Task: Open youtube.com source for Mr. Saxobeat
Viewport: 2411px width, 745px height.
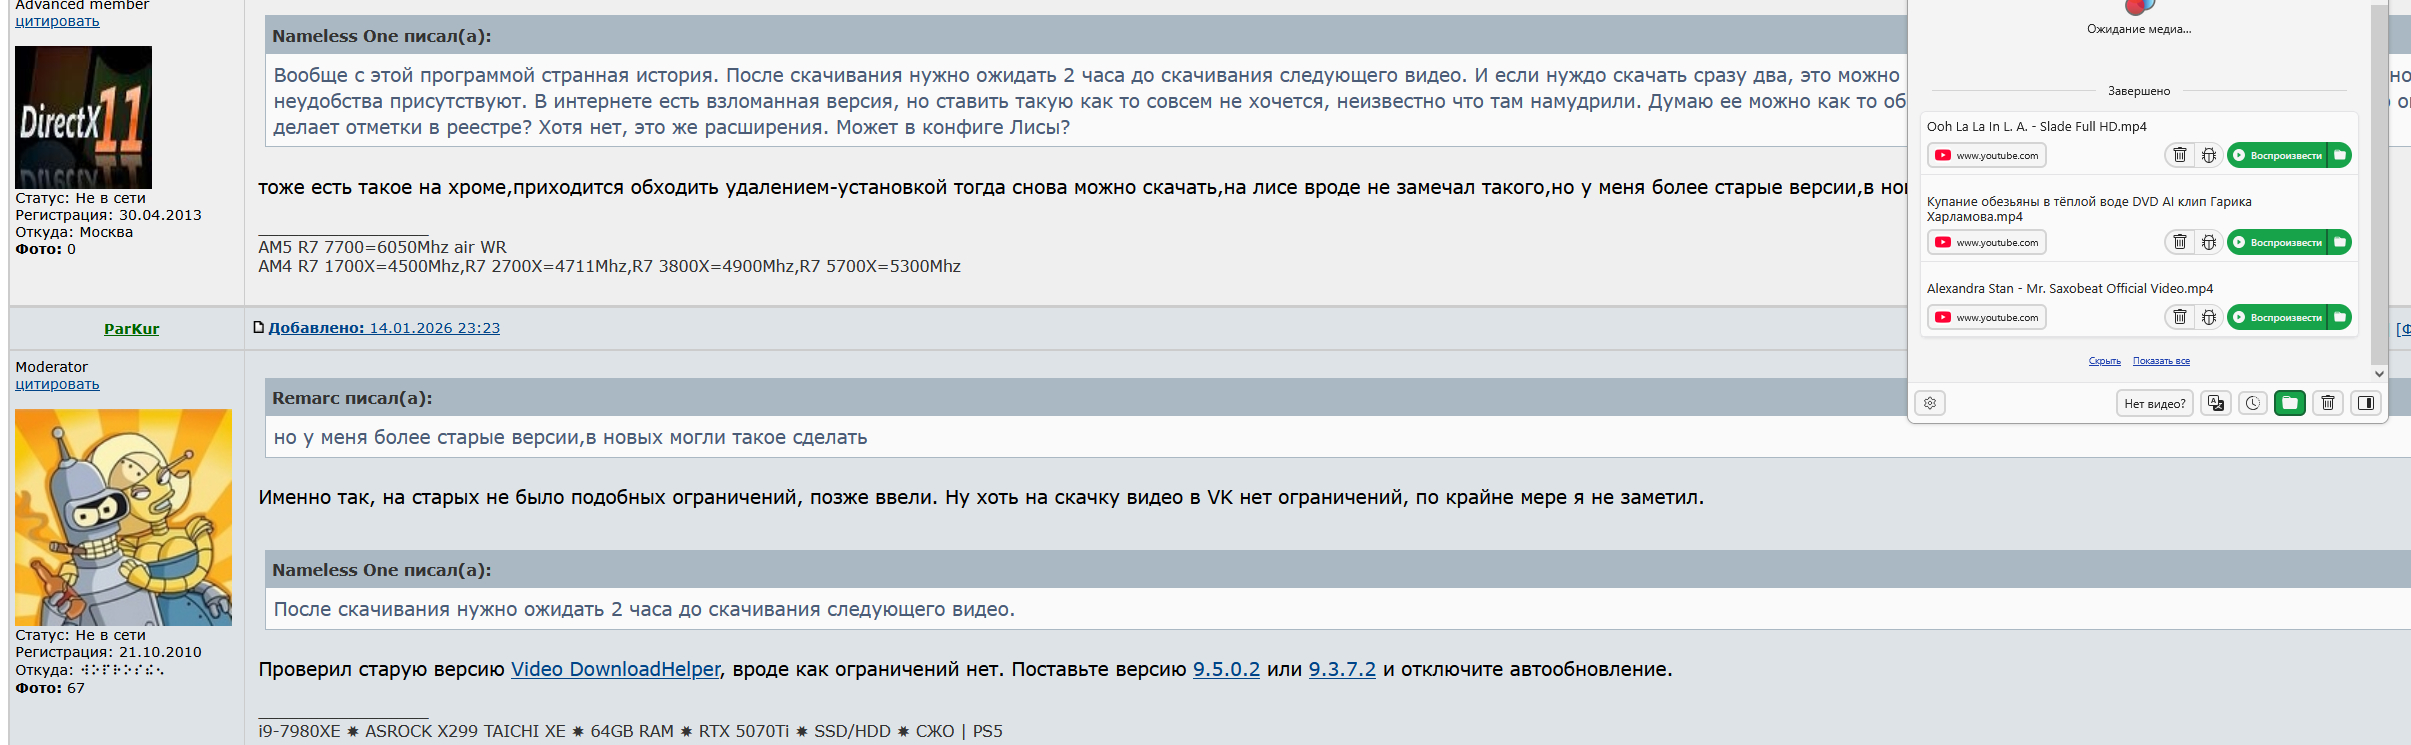Action: 1986,317
